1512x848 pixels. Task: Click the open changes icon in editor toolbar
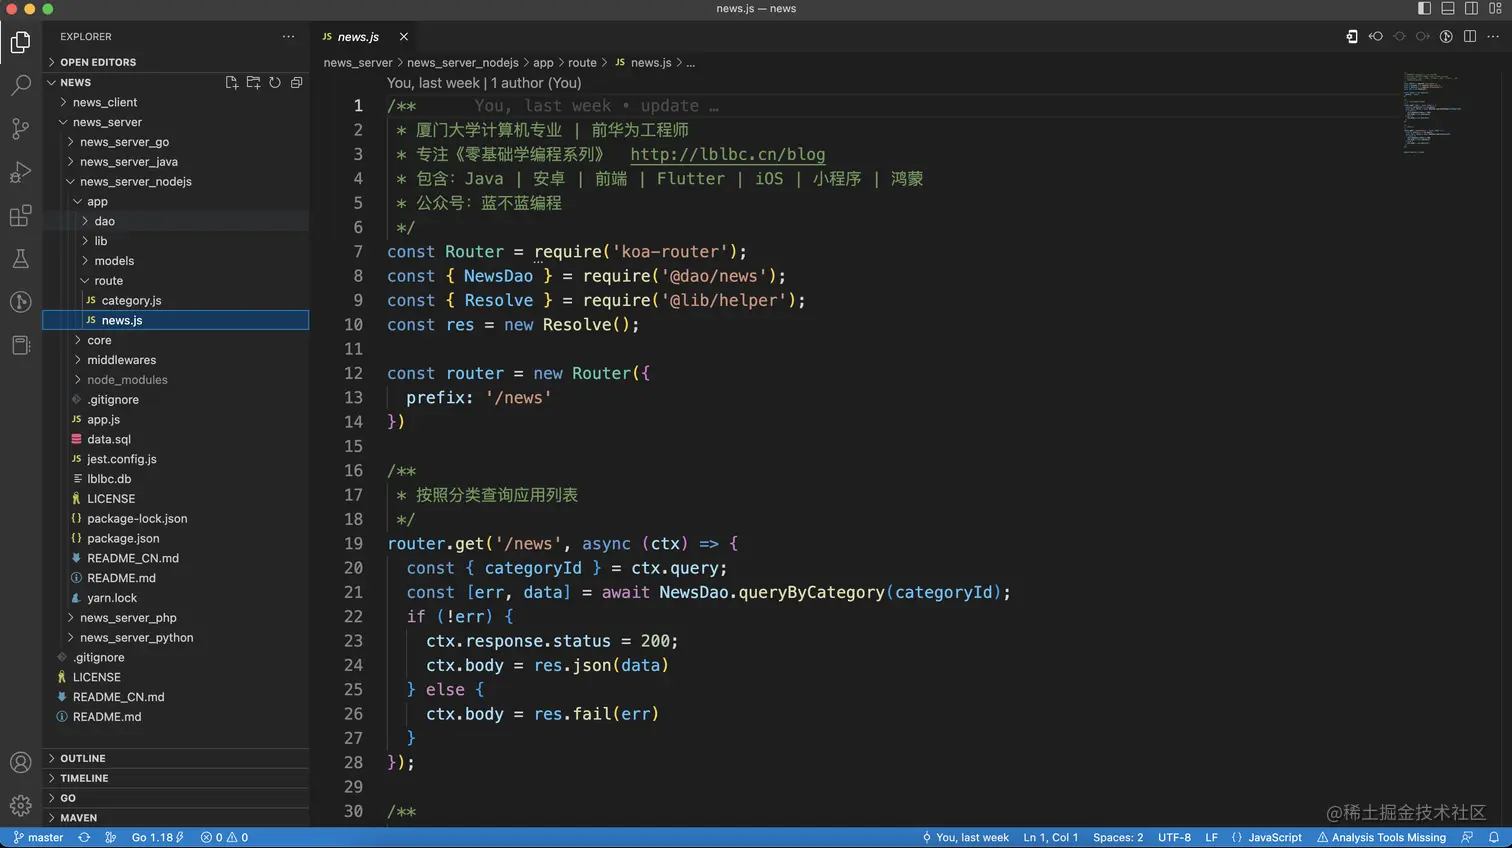(1352, 37)
